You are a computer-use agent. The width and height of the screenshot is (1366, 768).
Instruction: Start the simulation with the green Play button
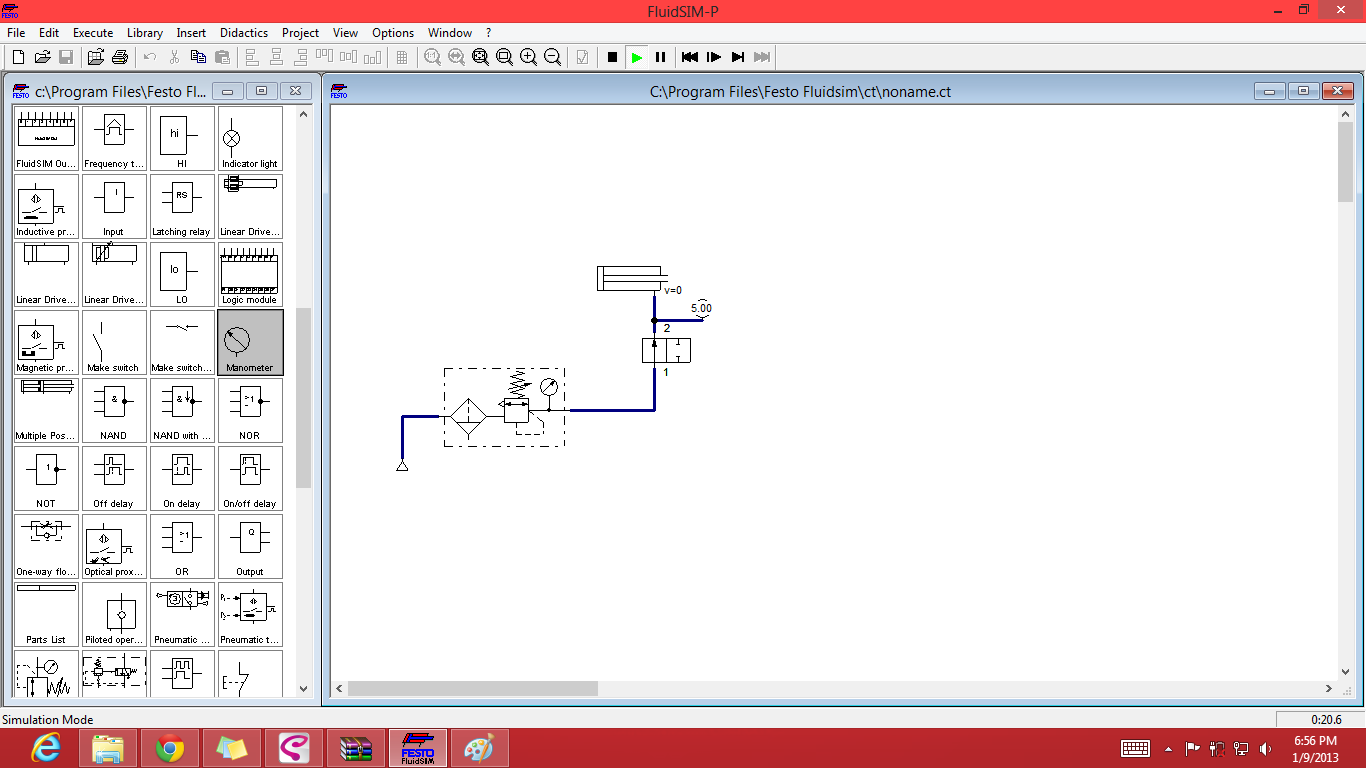pos(636,57)
